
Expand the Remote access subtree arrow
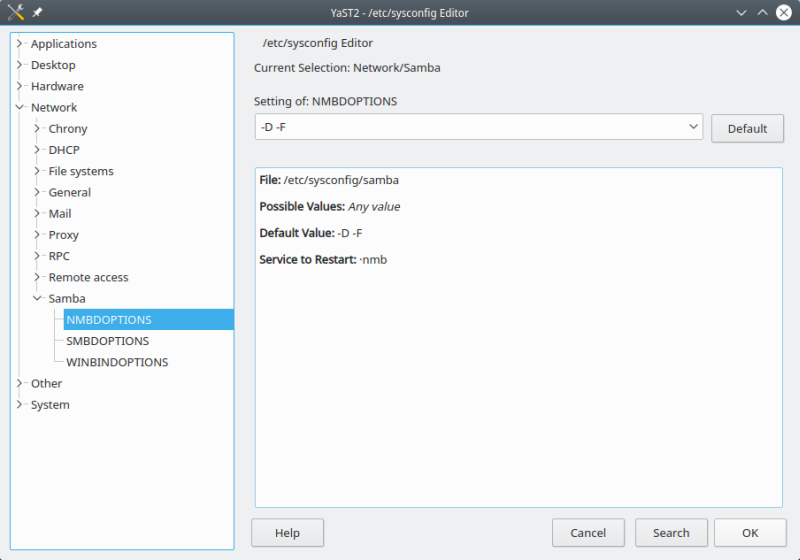(x=37, y=277)
